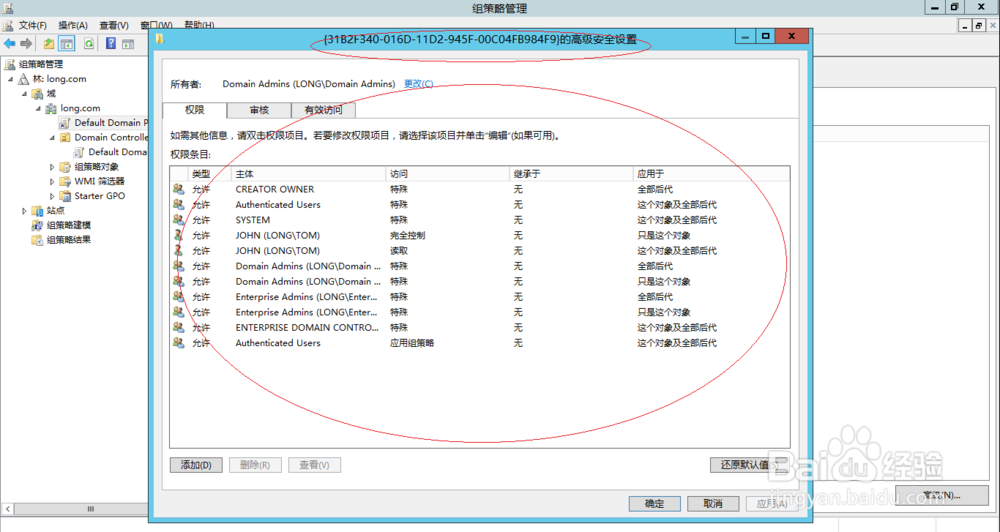Open the 文件(F) menu
Viewport: 1000px width, 532px height.
[x=33, y=26]
